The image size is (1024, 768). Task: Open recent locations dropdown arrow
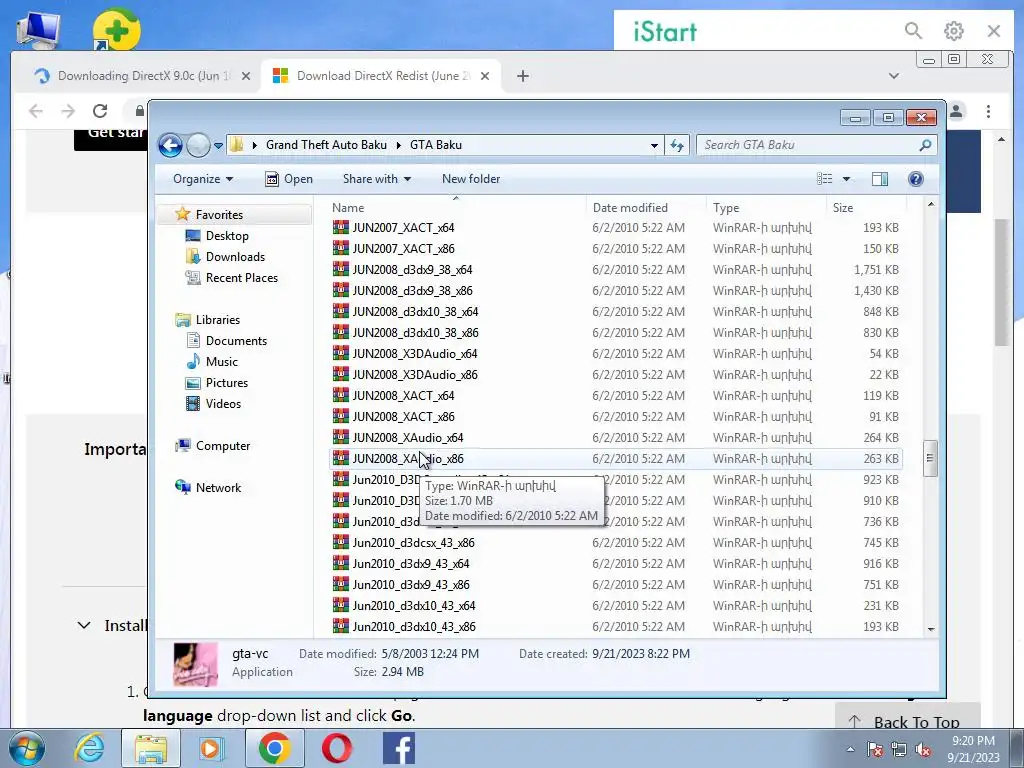(218, 146)
